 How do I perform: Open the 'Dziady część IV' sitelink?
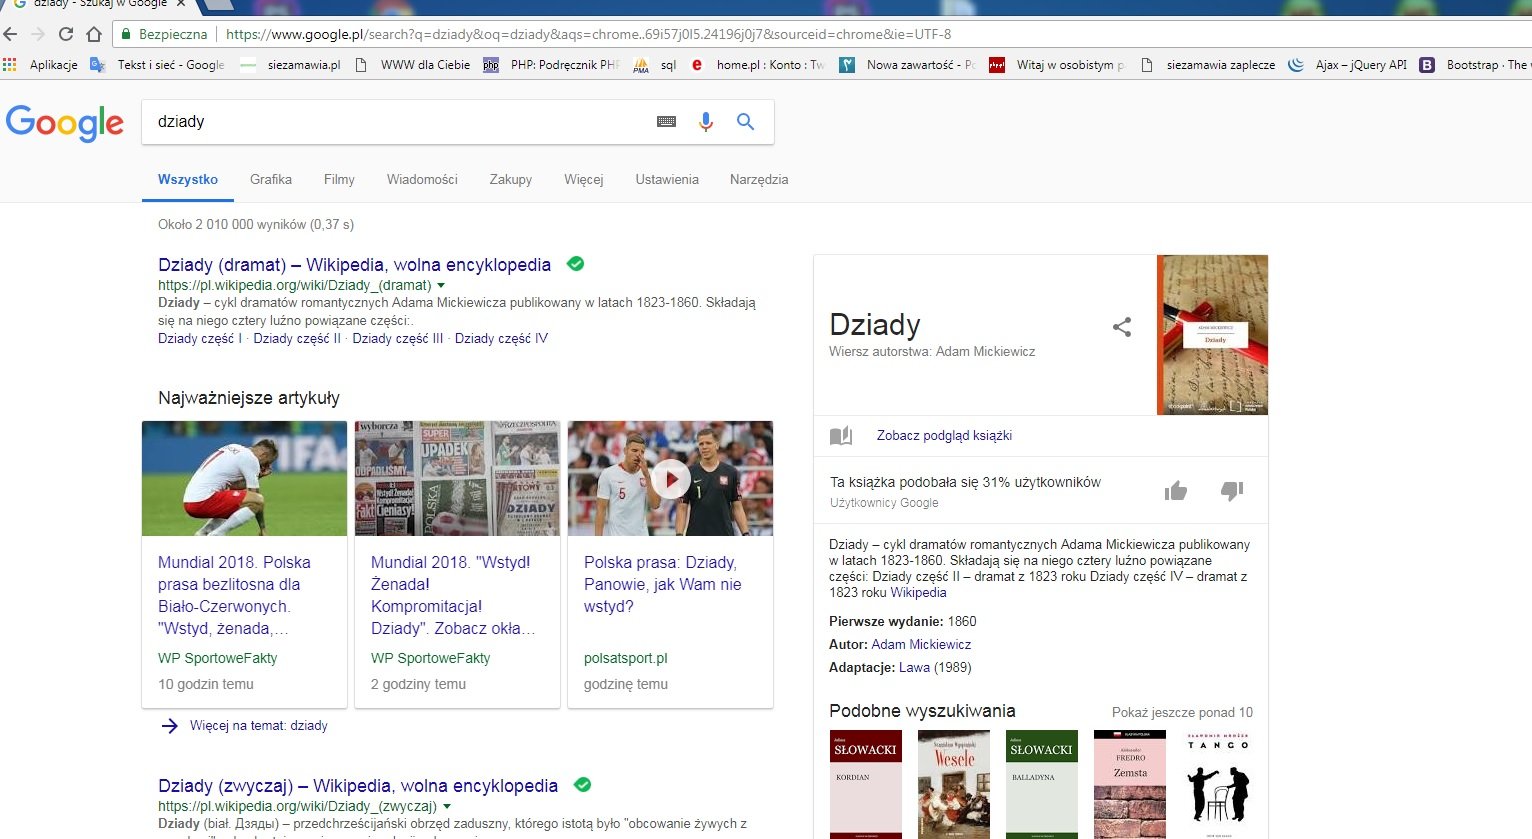501,339
